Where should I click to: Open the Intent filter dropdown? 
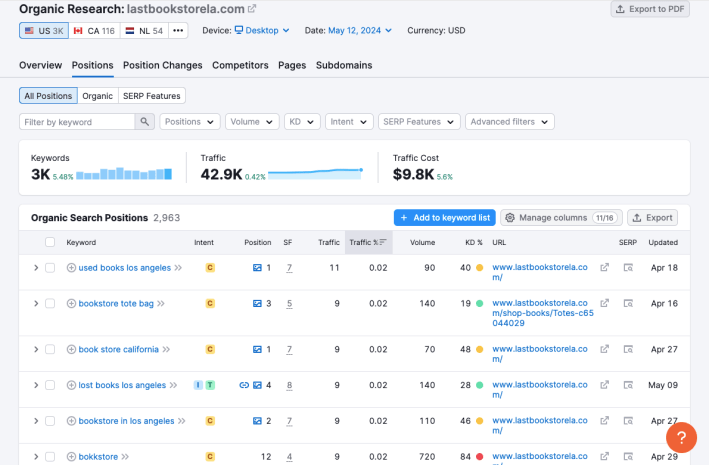pos(349,122)
